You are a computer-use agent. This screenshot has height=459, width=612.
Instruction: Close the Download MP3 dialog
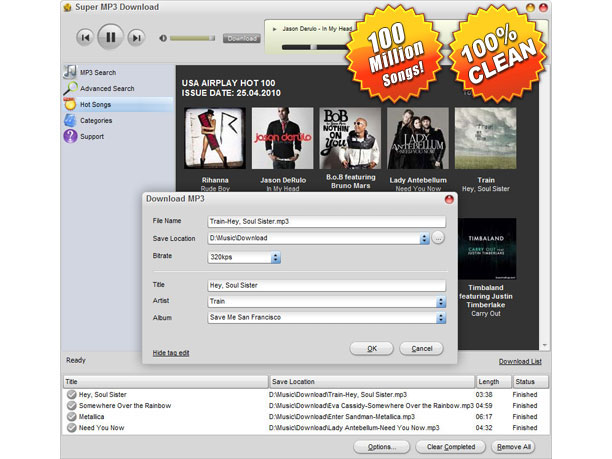(449, 199)
